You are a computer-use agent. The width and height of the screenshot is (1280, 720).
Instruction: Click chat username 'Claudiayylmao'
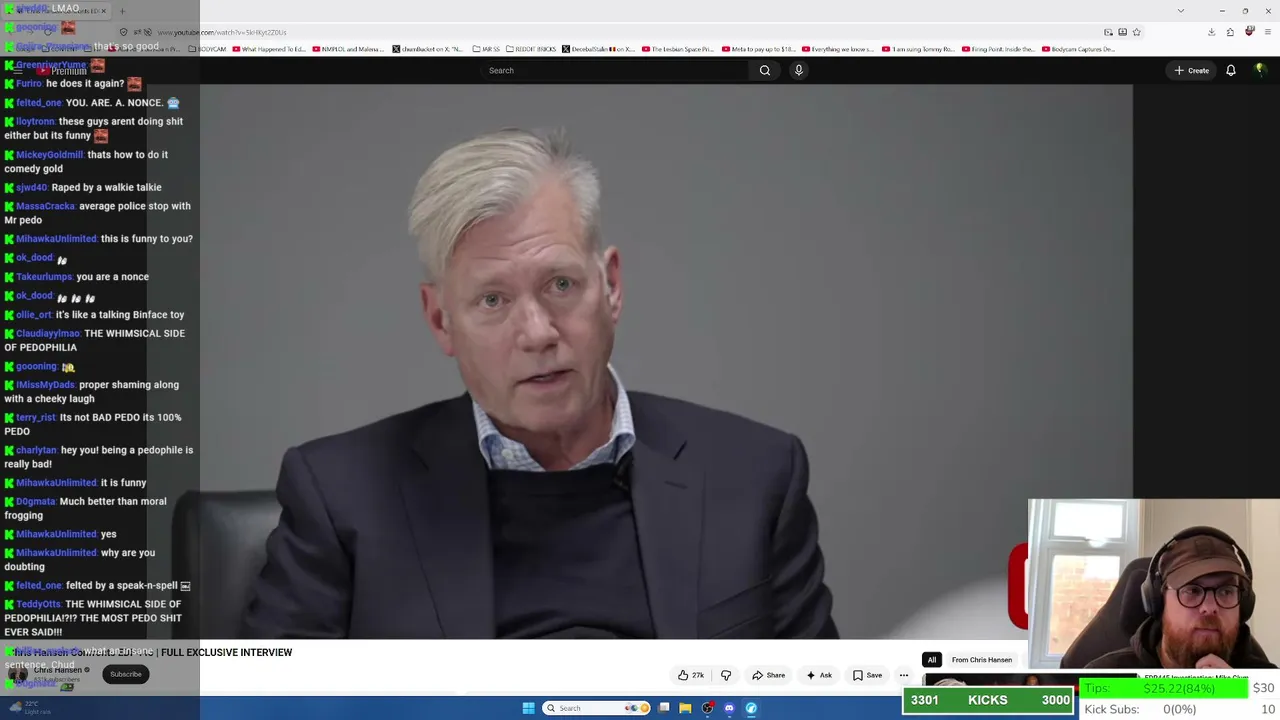point(48,334)
